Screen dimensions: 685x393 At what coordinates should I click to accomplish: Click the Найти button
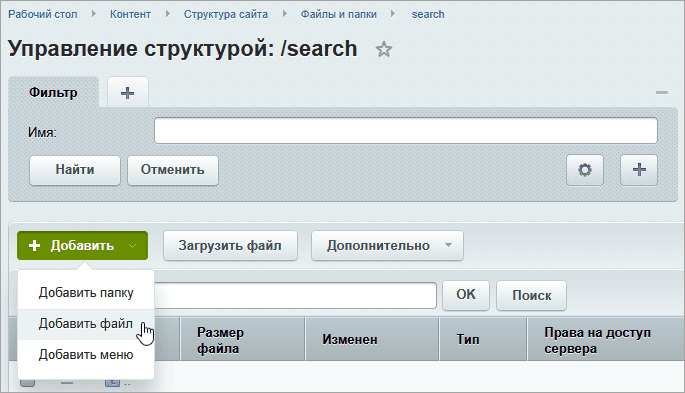coord(75,170)
